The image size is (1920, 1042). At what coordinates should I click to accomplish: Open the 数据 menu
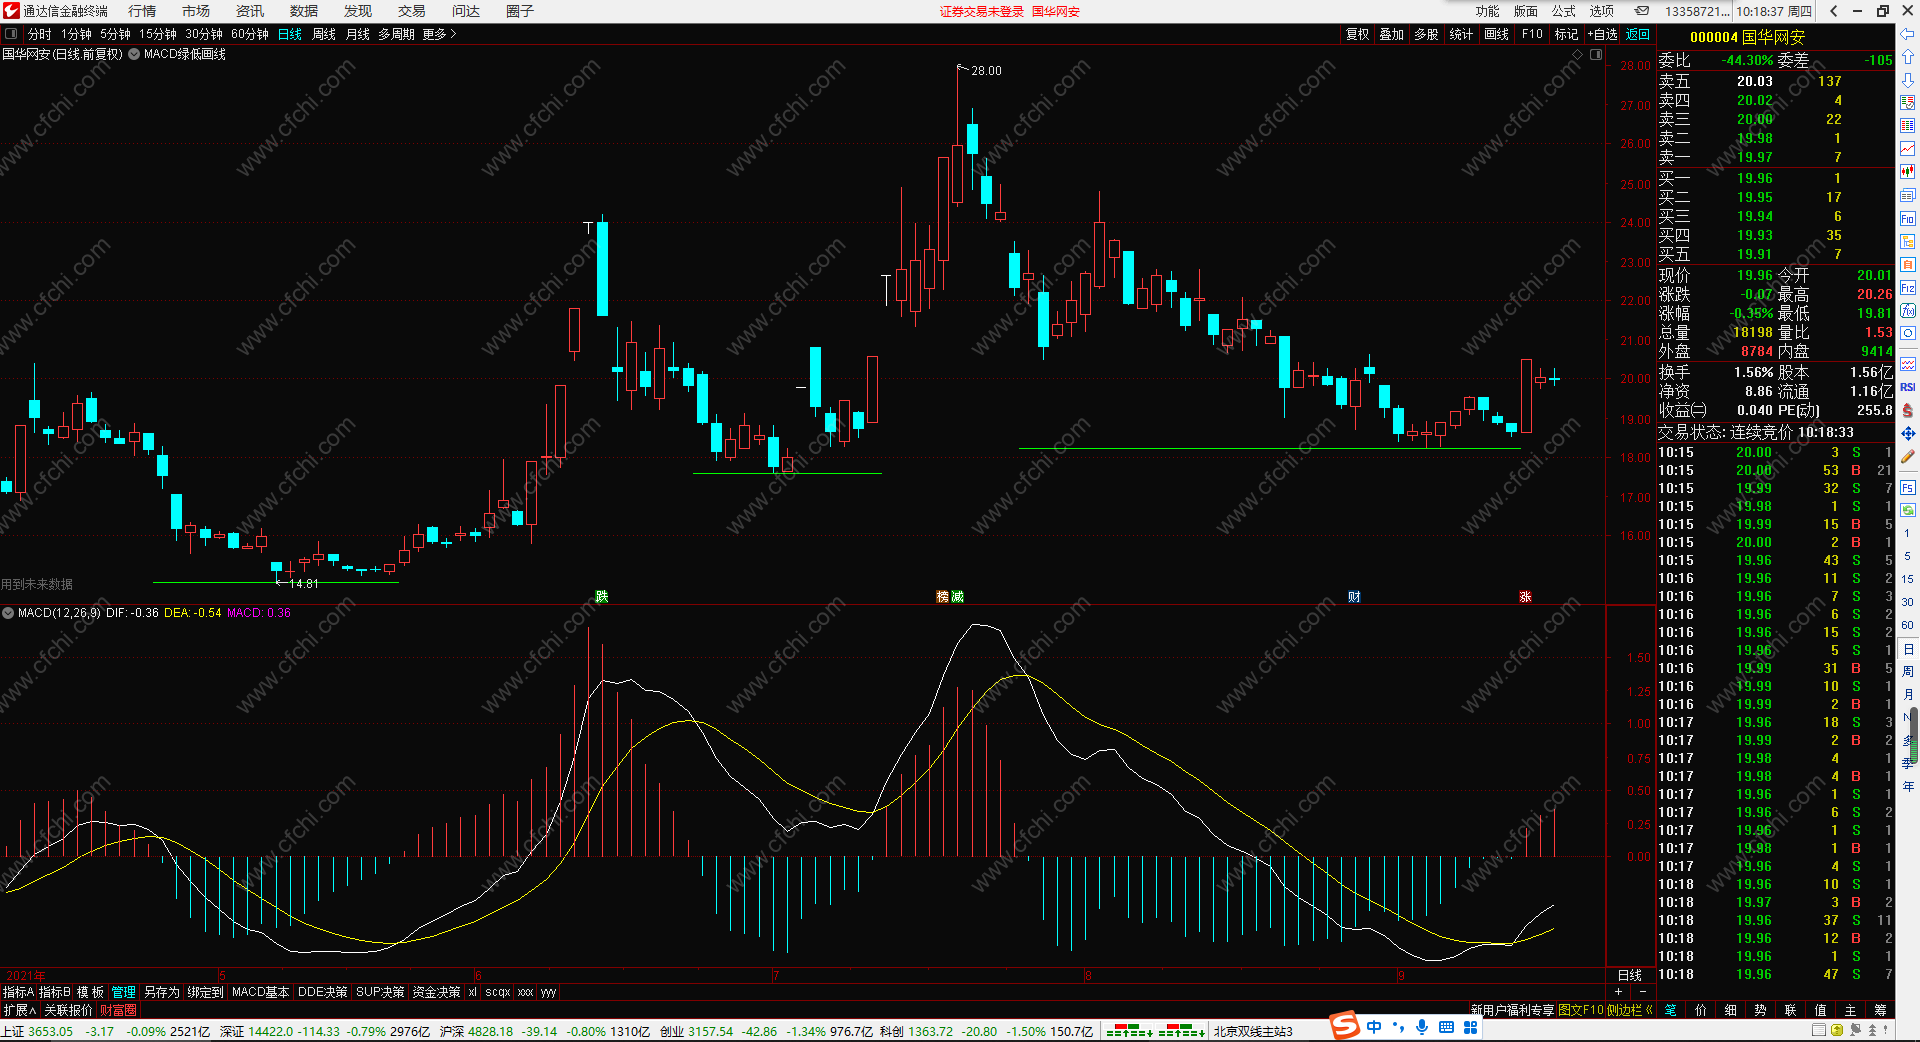(304, 11)
